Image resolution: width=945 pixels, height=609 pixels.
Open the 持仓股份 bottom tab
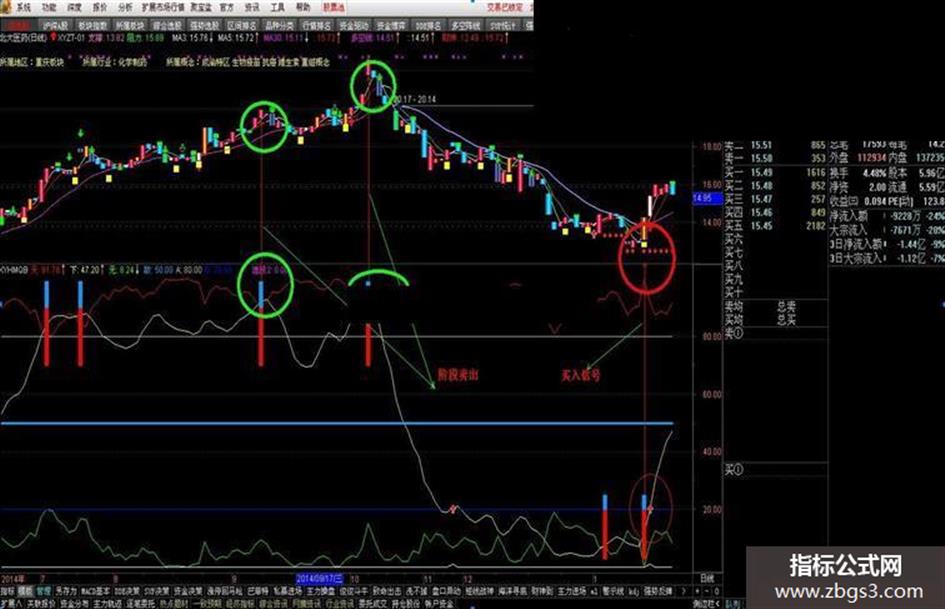(405, 604)
